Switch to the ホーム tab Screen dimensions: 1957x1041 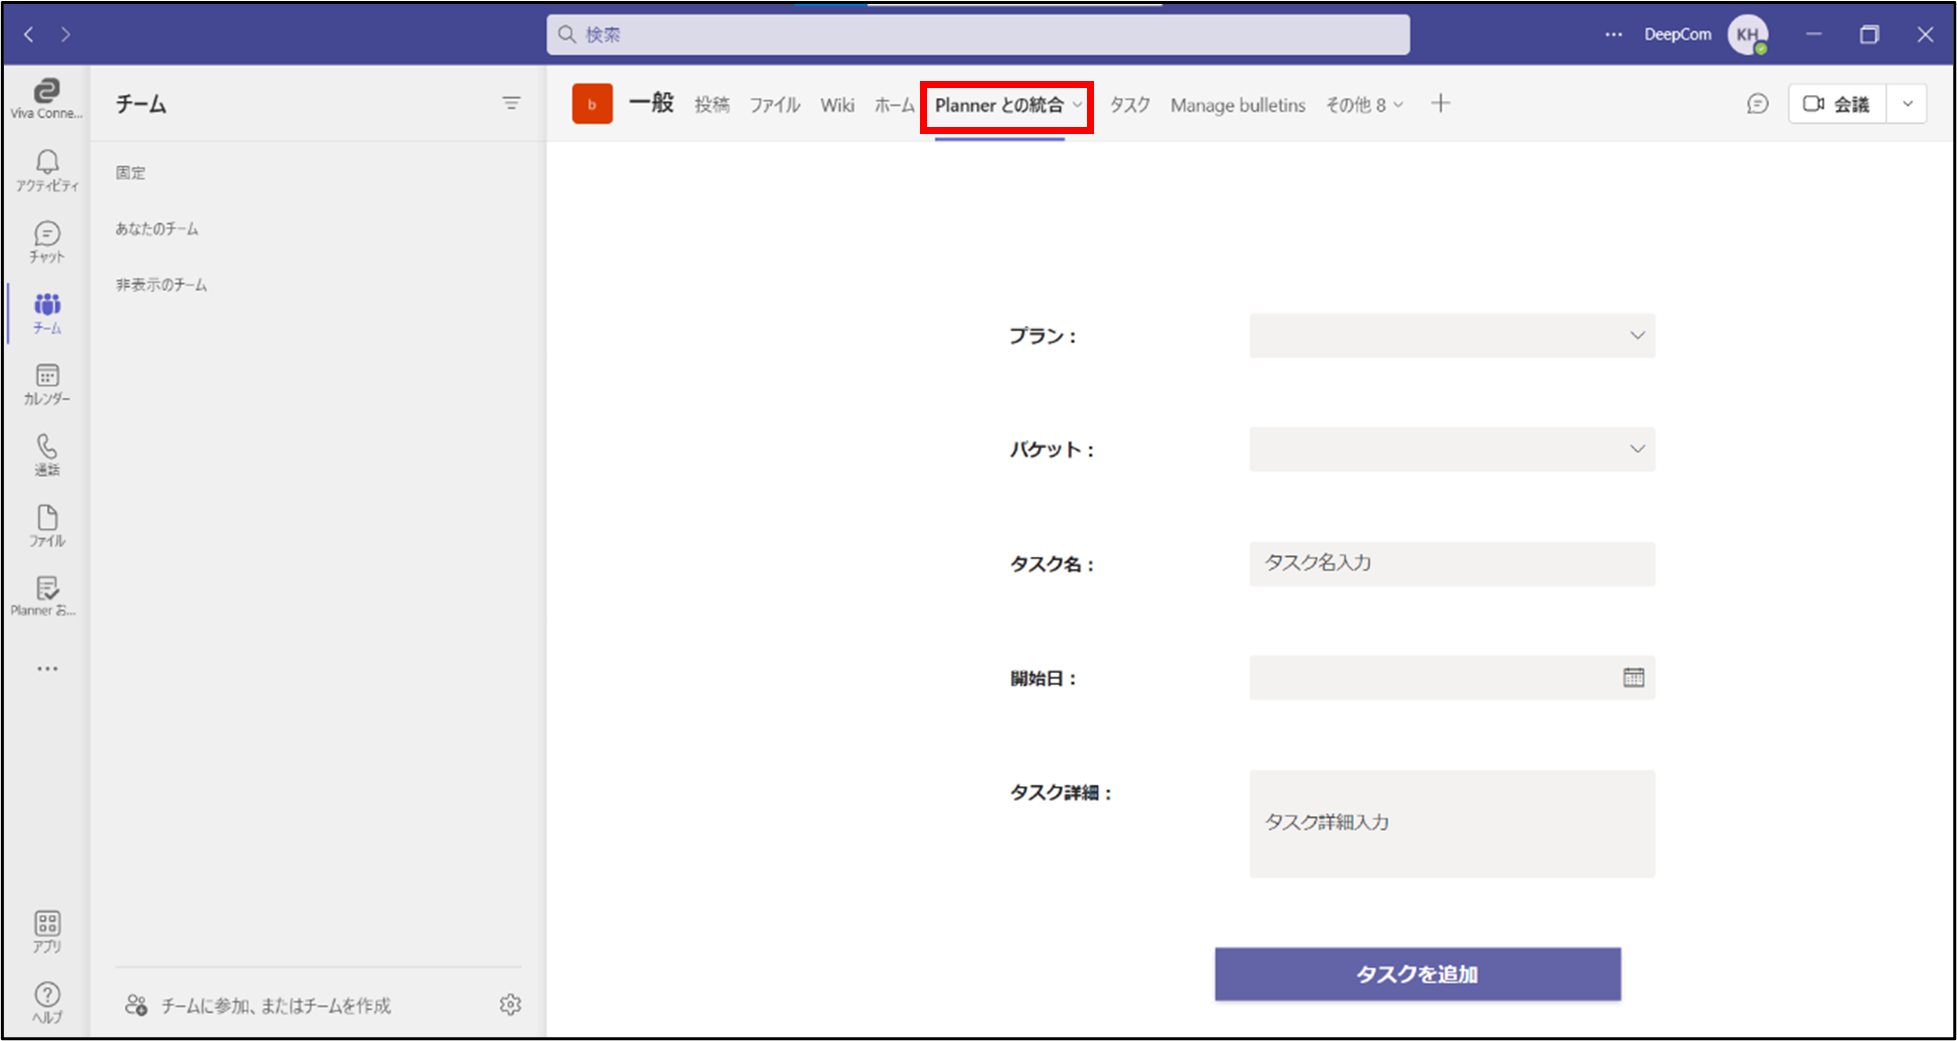pos(894,105)
